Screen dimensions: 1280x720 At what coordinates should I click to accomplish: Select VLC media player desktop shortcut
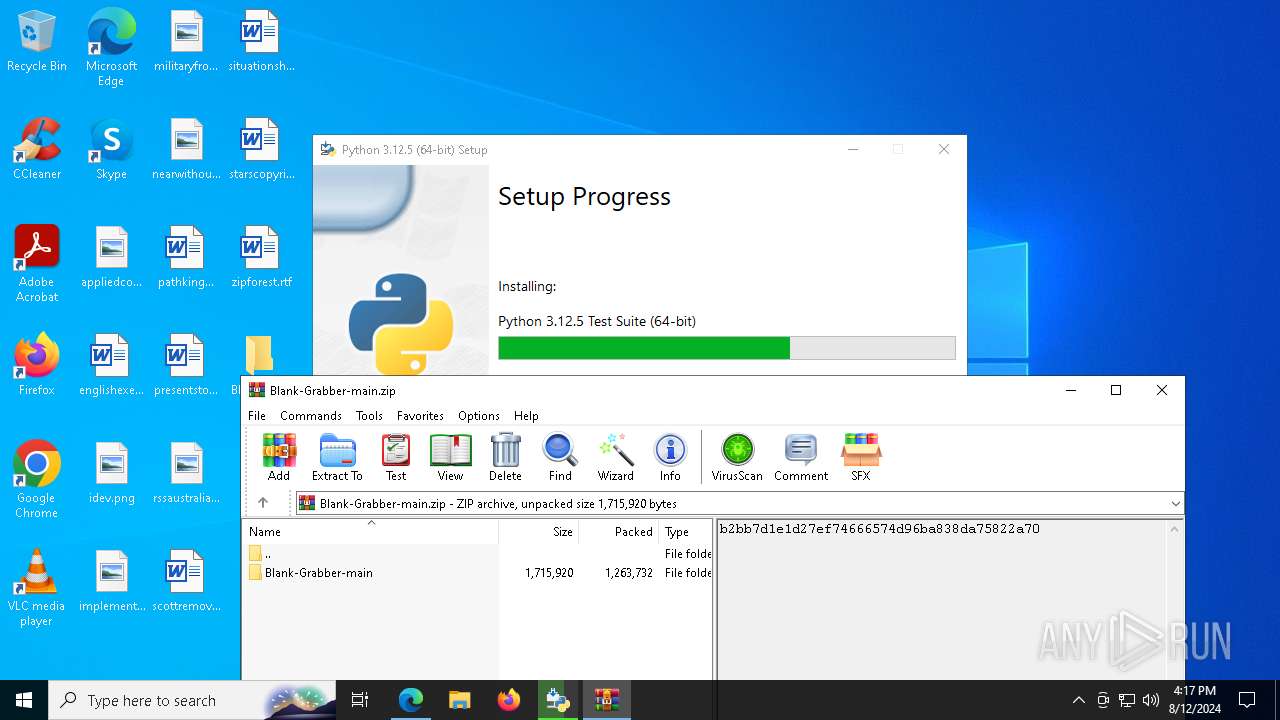(x=37, y=588)
